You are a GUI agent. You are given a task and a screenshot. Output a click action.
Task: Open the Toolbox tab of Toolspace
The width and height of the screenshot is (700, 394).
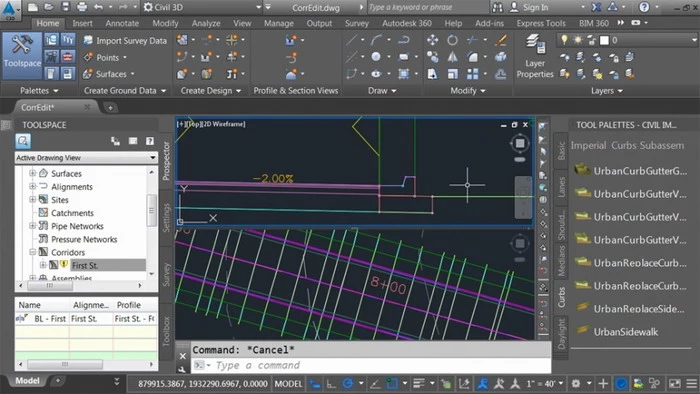click(166, 331)
